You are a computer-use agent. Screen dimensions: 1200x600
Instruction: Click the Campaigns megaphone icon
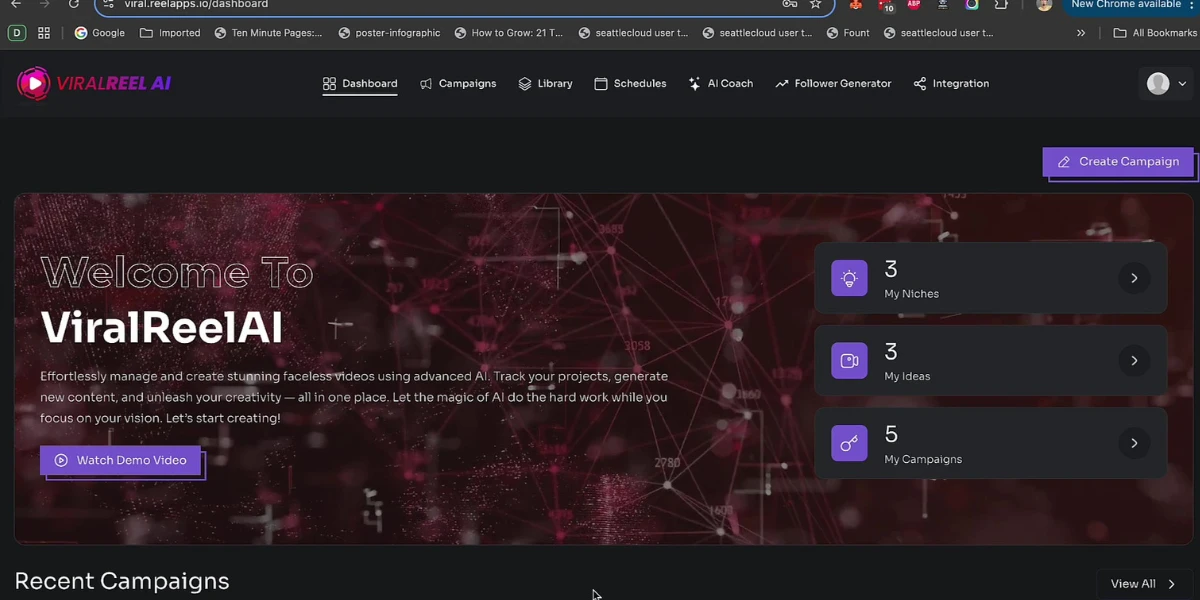[x=426, y=84]
